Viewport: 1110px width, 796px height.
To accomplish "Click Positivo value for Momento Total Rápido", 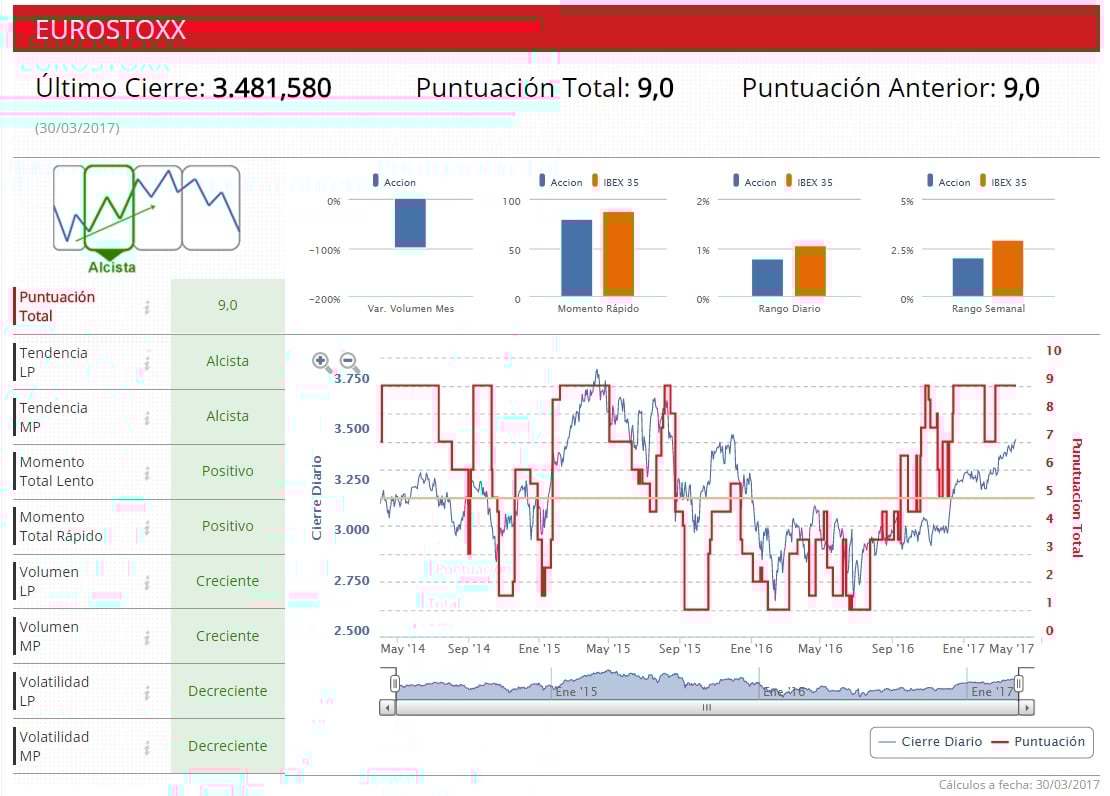I will point(227,526).
